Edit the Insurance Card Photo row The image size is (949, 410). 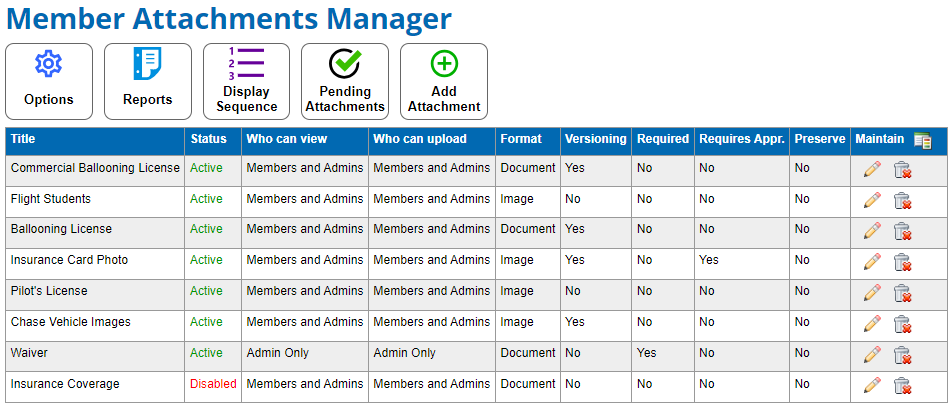coord(872,261)
